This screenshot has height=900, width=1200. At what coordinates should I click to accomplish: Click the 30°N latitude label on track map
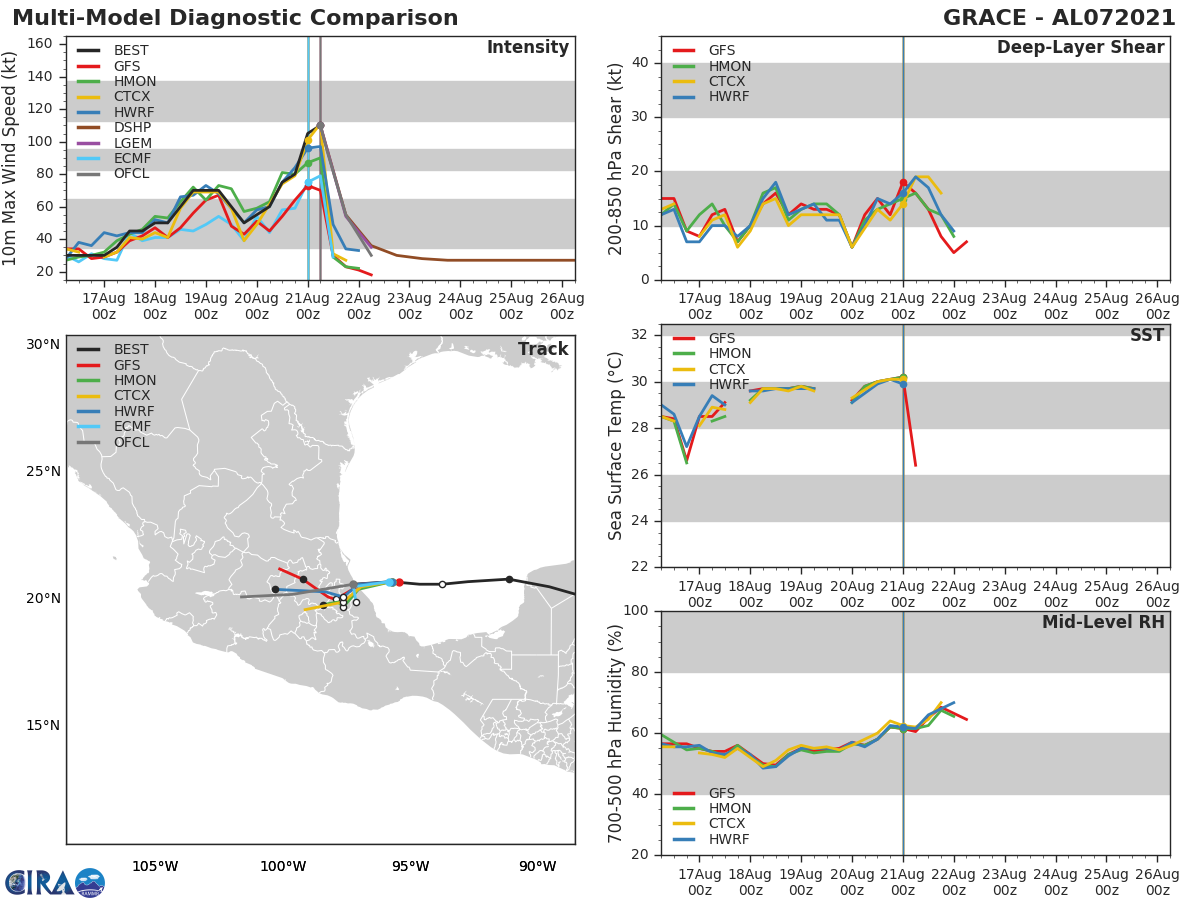tap(43, 345)
